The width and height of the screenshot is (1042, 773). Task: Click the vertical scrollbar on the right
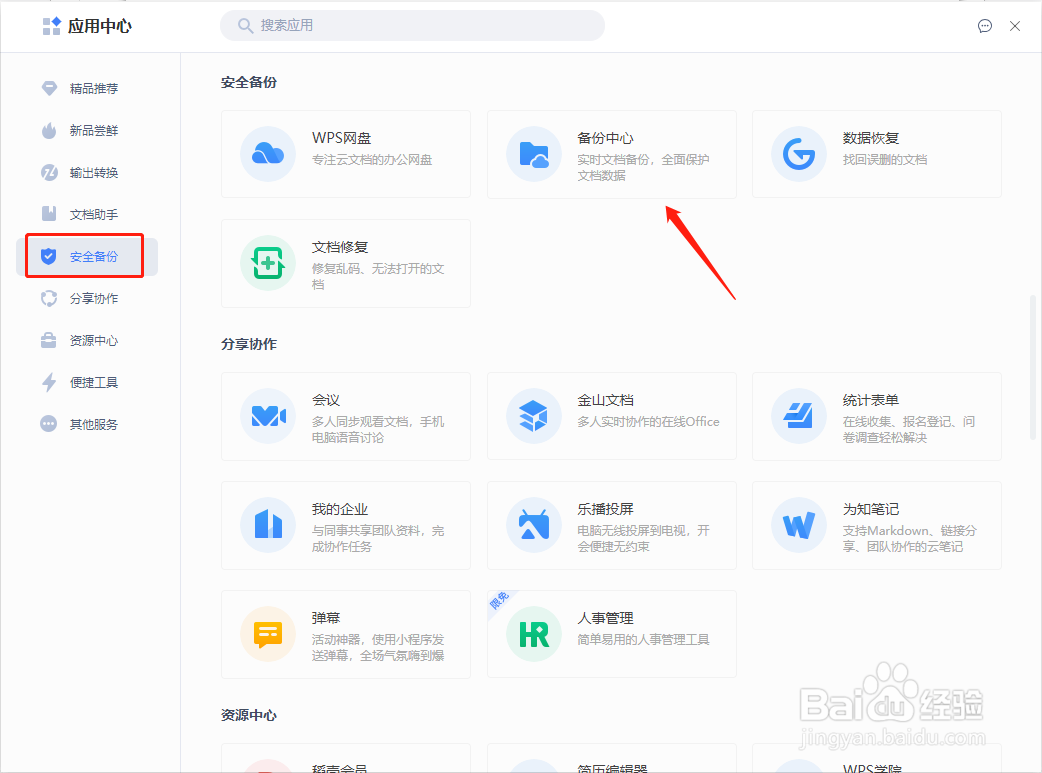pyautogui.click(x=1033, y=367)
